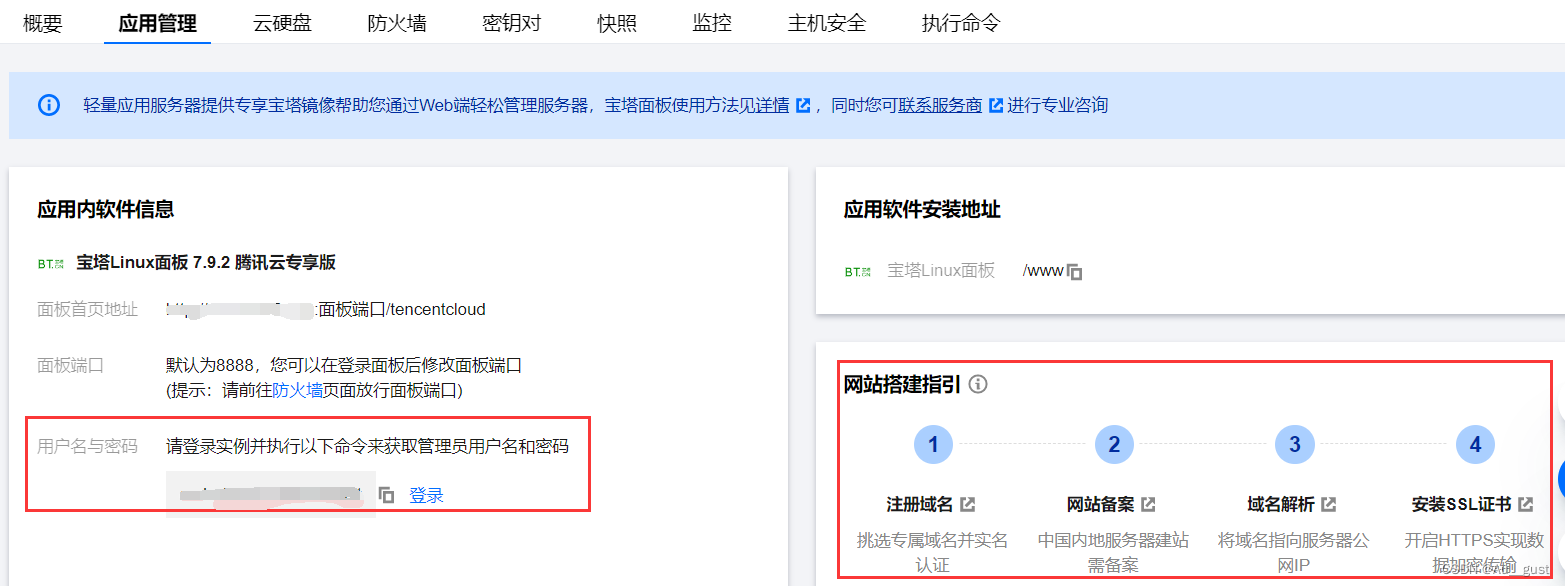
Task: Select step 3 circle in guide
Action: pyautogui.click(x=1294, y=444)
